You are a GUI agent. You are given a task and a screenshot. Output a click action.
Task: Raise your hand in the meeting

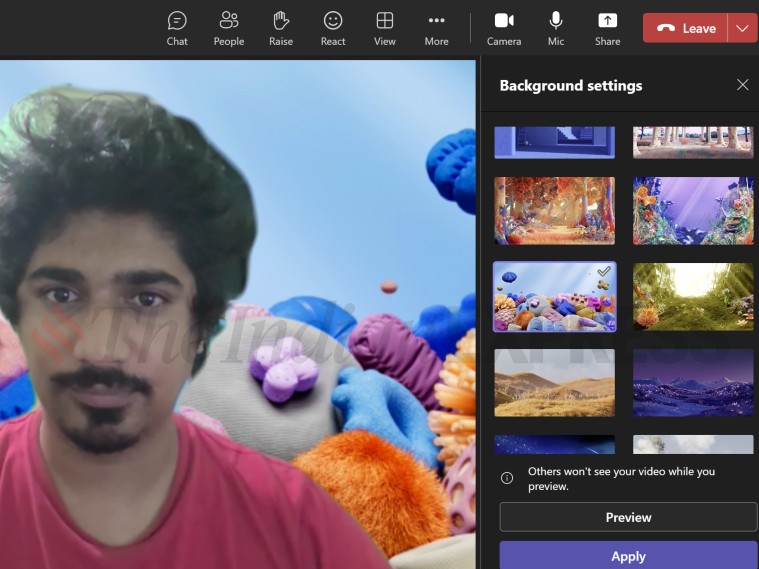click(281, 29)
